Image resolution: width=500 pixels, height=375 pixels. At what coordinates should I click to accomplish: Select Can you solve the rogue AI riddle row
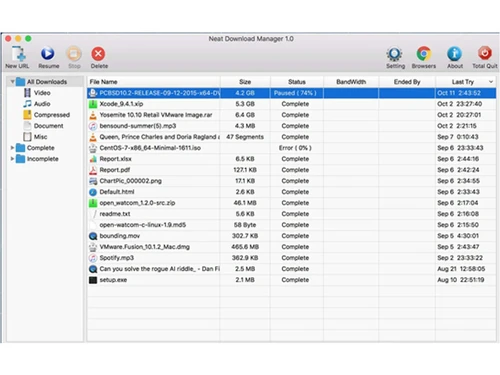point(292,269)
